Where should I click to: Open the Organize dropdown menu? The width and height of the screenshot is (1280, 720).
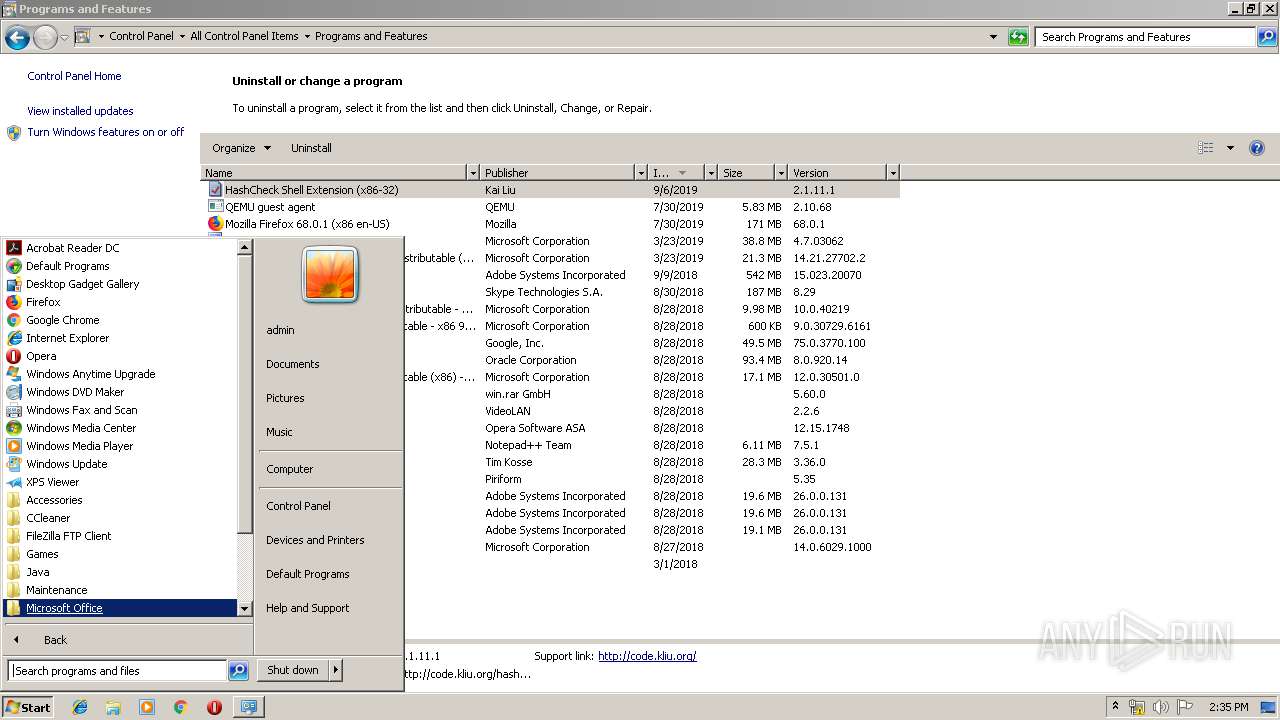241,148
